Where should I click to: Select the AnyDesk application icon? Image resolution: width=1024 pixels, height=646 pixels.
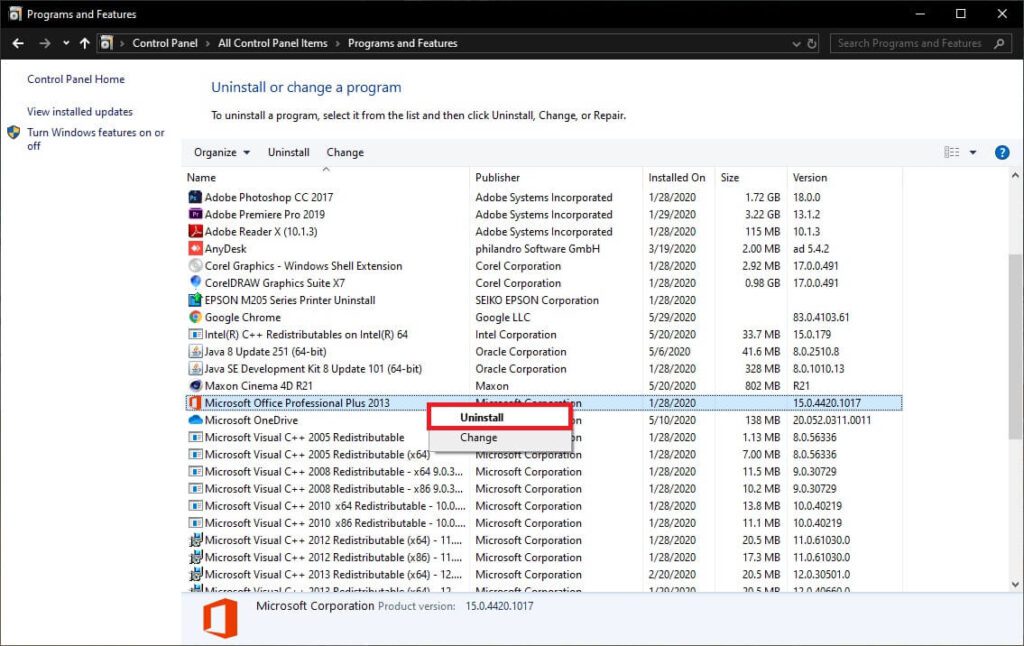tap(194, 248)
